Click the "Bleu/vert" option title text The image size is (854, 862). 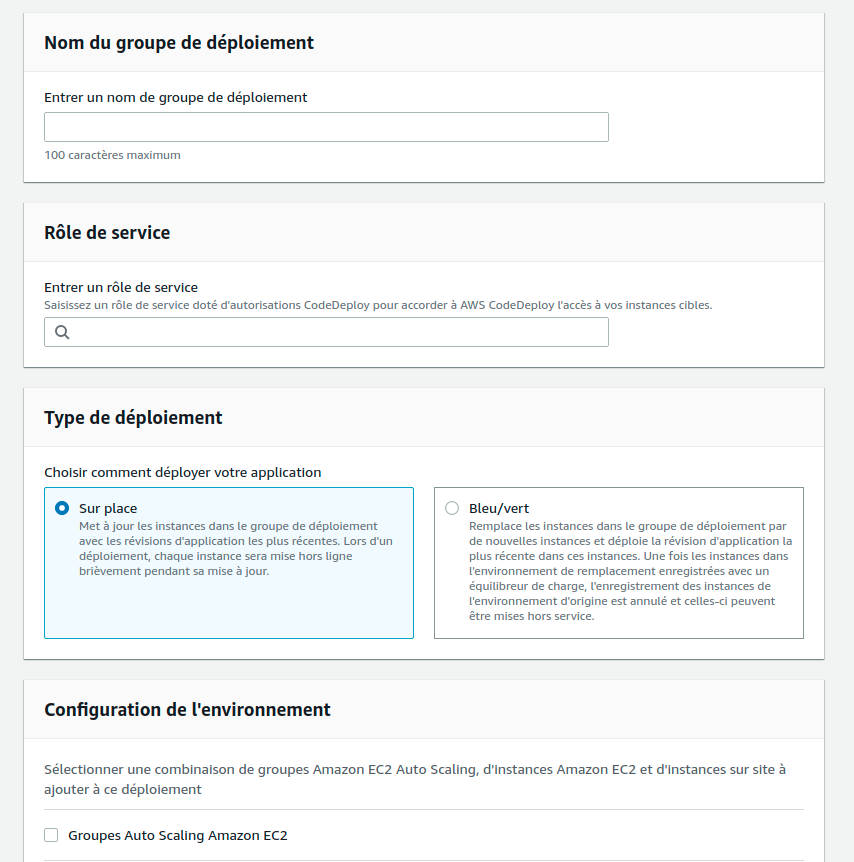point(499,508)
